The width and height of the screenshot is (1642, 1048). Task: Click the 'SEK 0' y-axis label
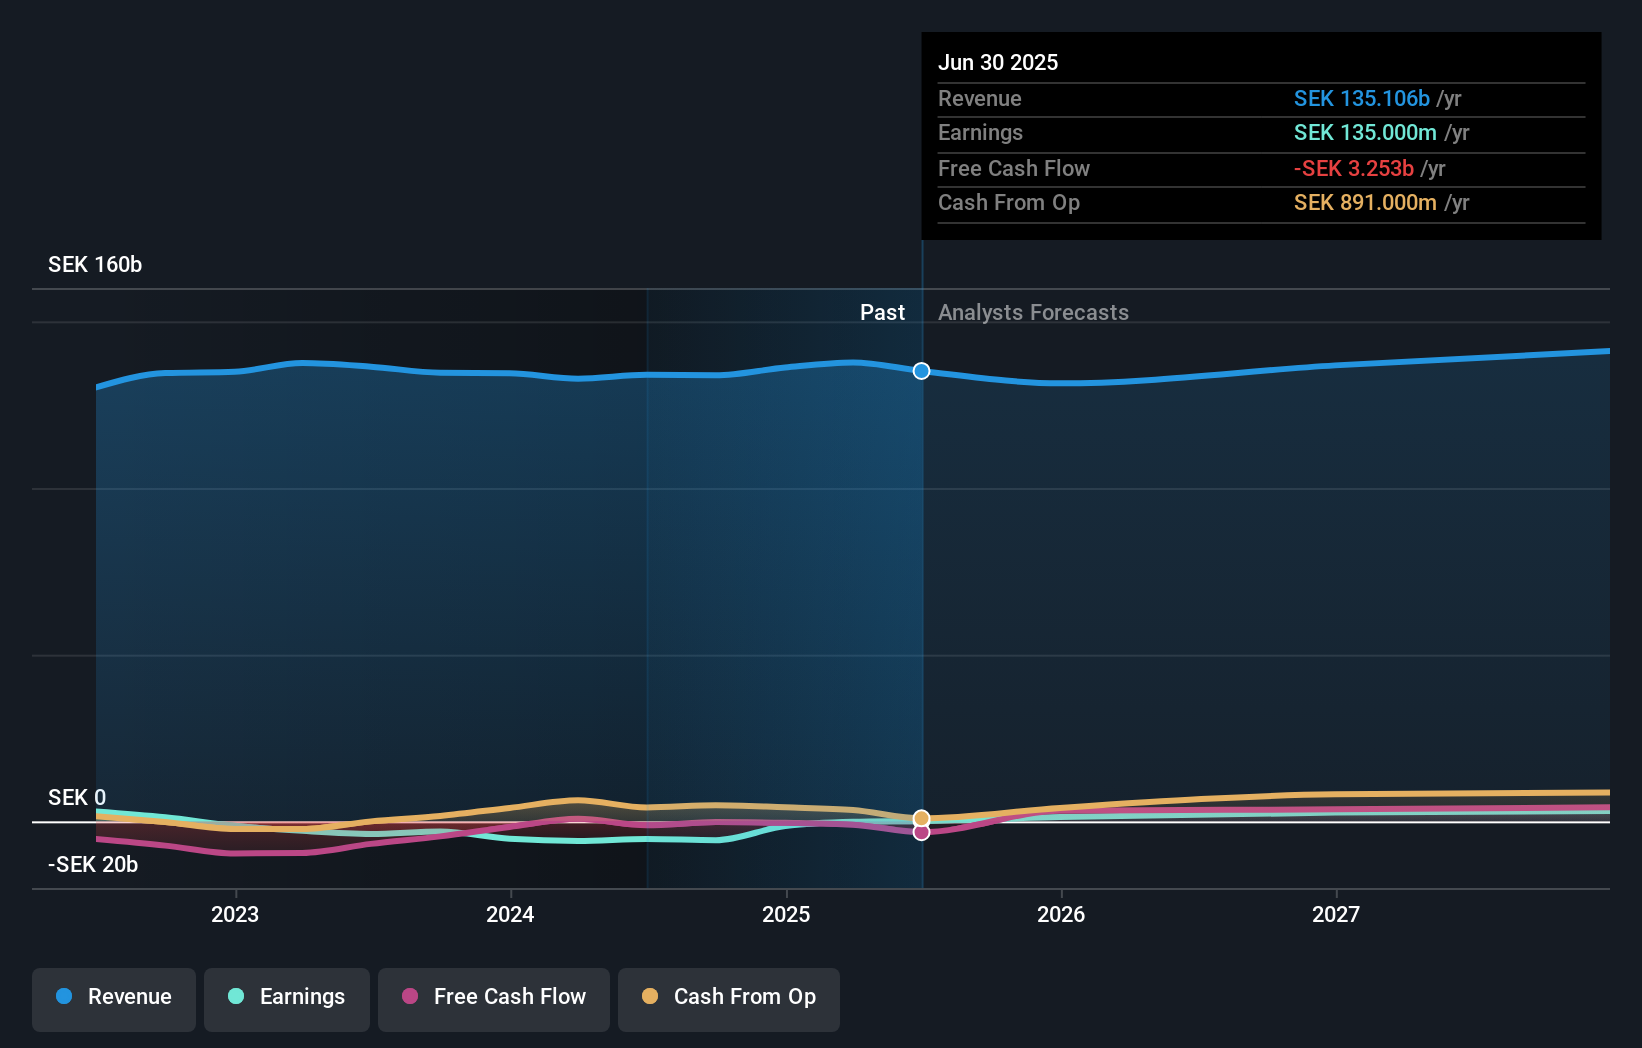(x=77, y=797)
